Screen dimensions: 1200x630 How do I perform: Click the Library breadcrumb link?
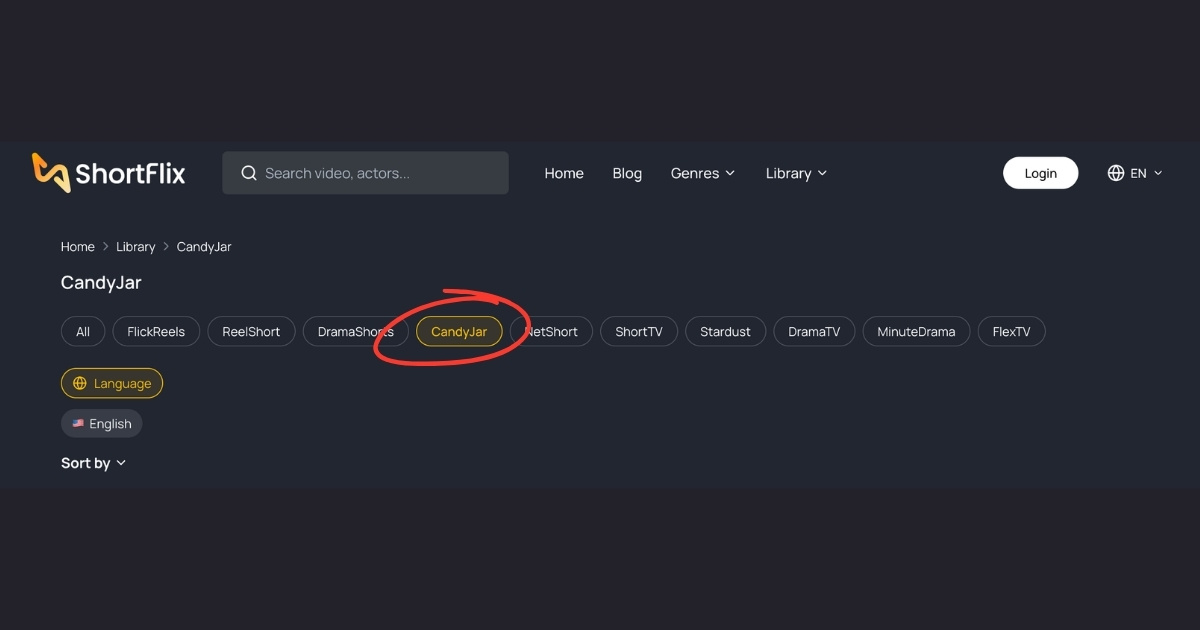[135, 246]
